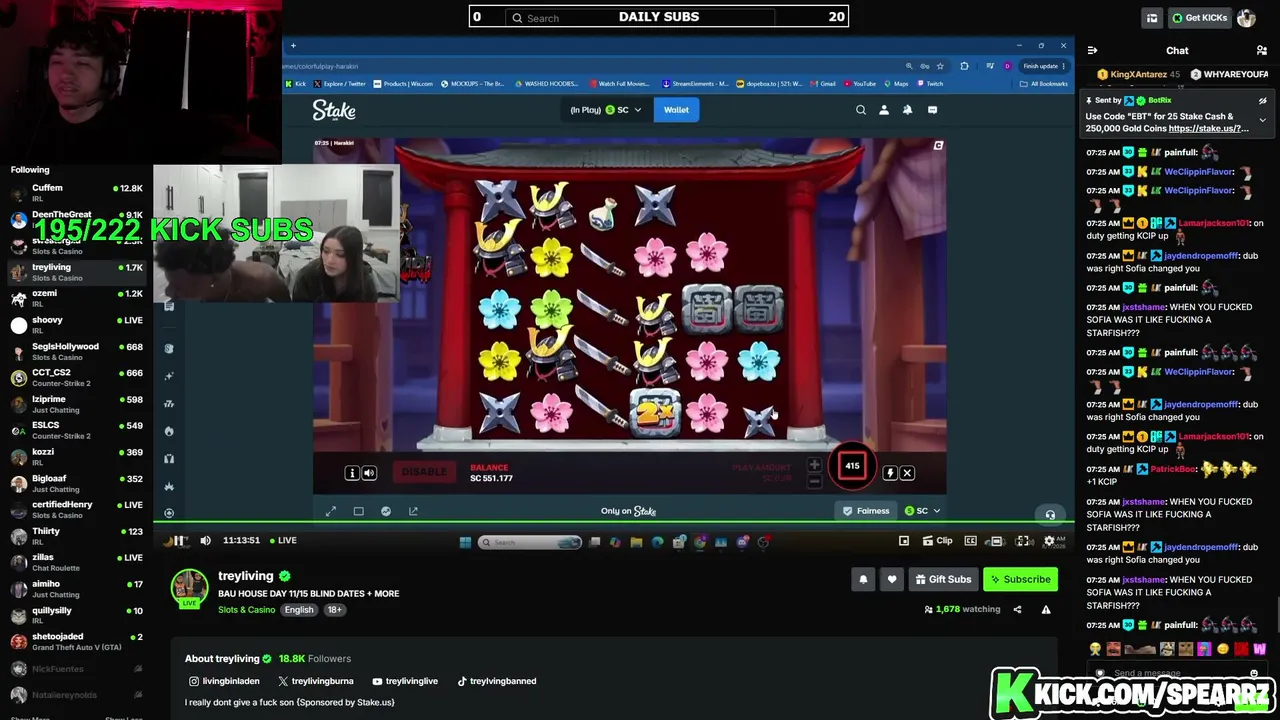The height and width of the screenshot is (720, 1280).
Task: Open the Fairness button
Action: (x=865, y=511)
